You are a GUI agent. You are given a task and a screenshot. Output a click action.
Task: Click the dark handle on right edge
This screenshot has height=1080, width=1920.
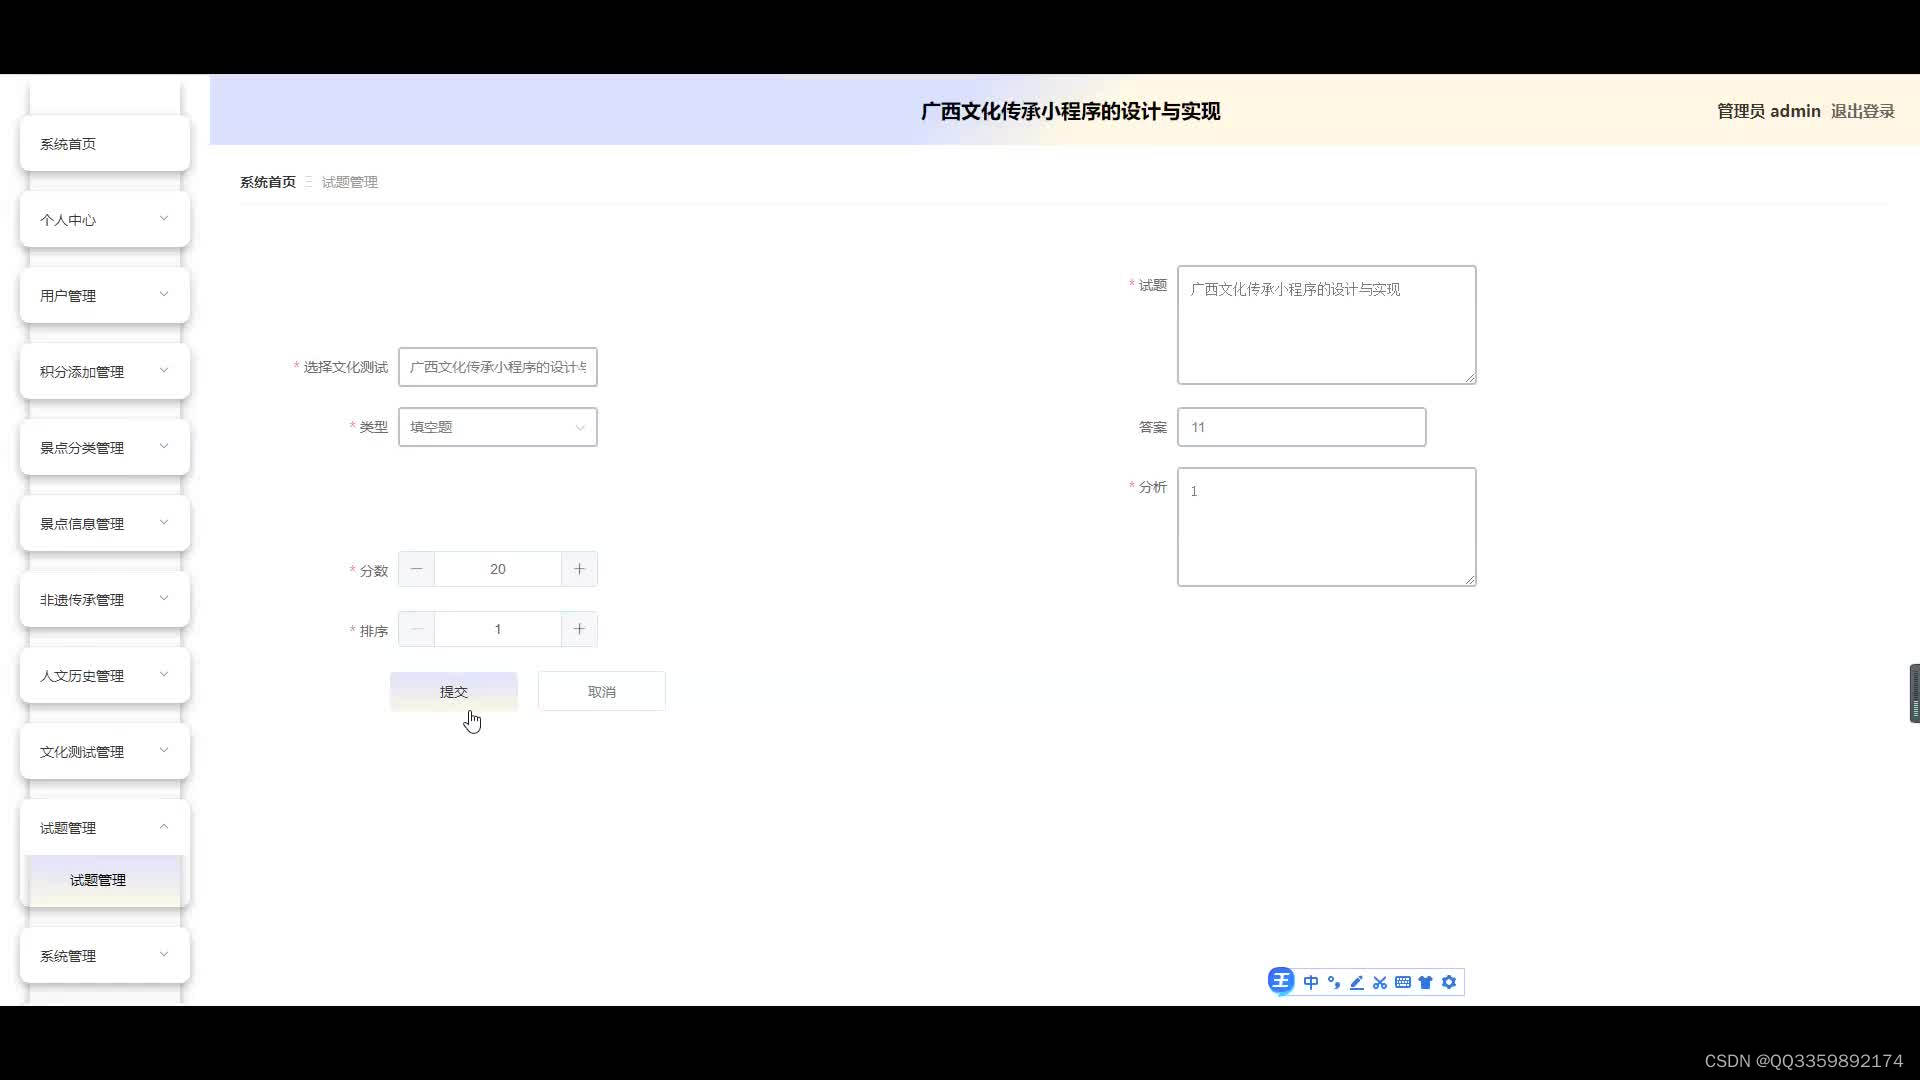point(1914,693)
